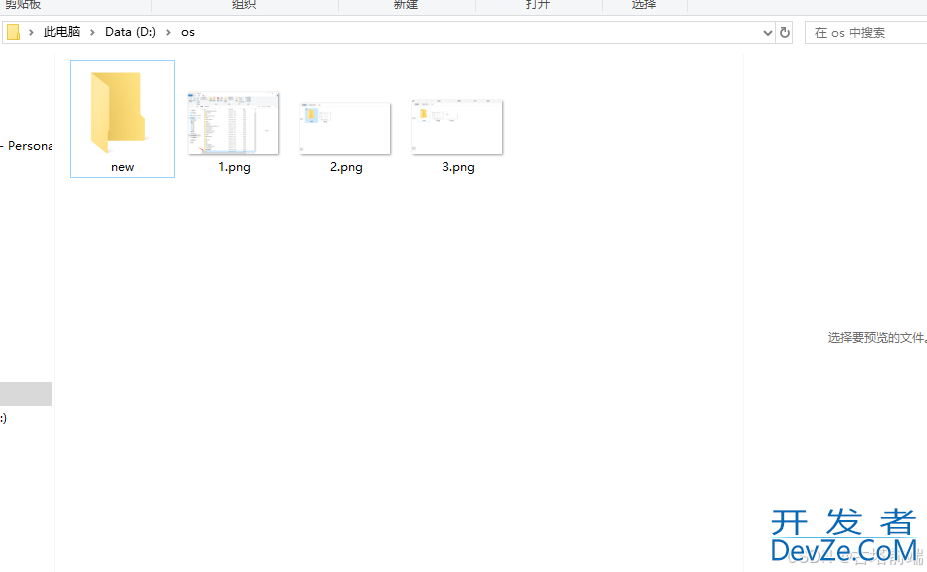Click the os breadcrumb segment
This screenshot has height=572, width=927.
click(x=188, y=32)
